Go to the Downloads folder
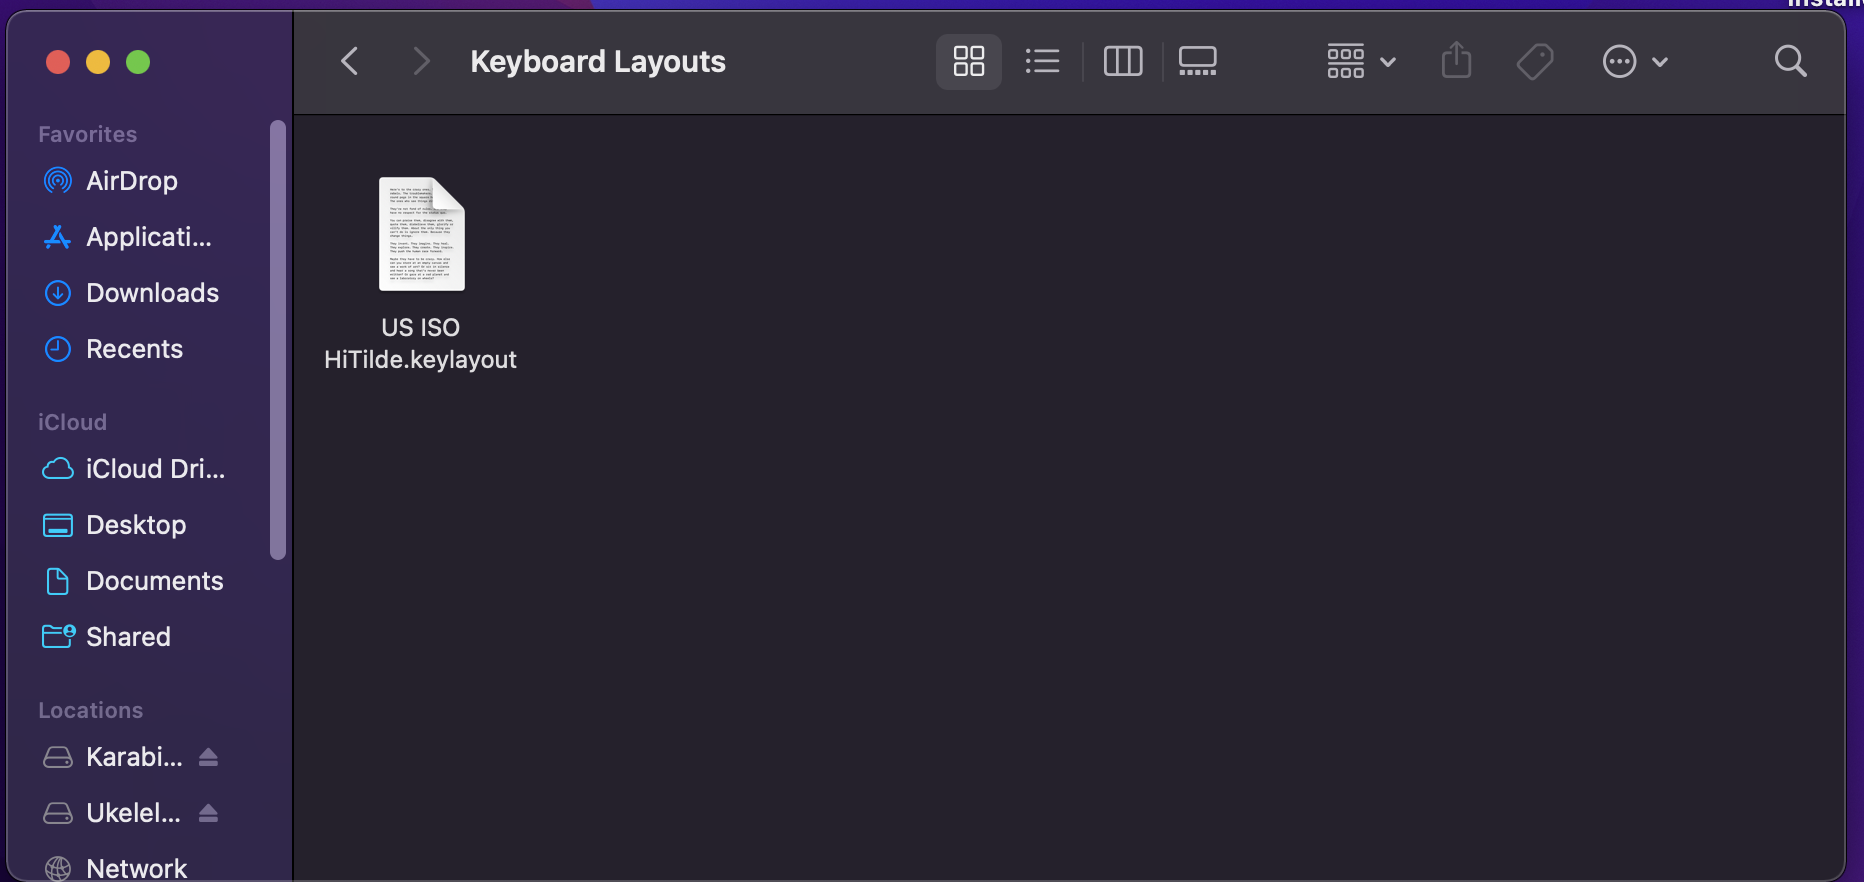 click(152, 293)
